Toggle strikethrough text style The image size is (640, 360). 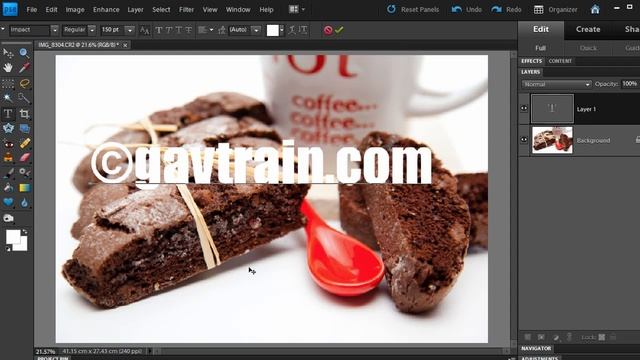click(x=188, y=30)
